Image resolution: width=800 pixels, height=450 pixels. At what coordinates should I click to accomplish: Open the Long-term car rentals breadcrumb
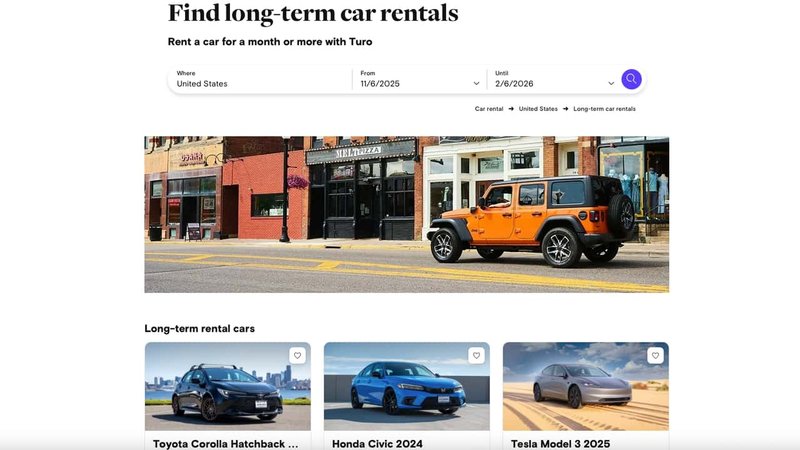[x=605, y=109]
